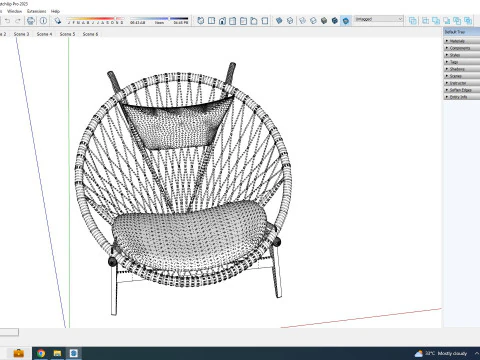Switch to the Back view
Image resolution: width=480 pixels, height=360 pixels.
(243, 21)
